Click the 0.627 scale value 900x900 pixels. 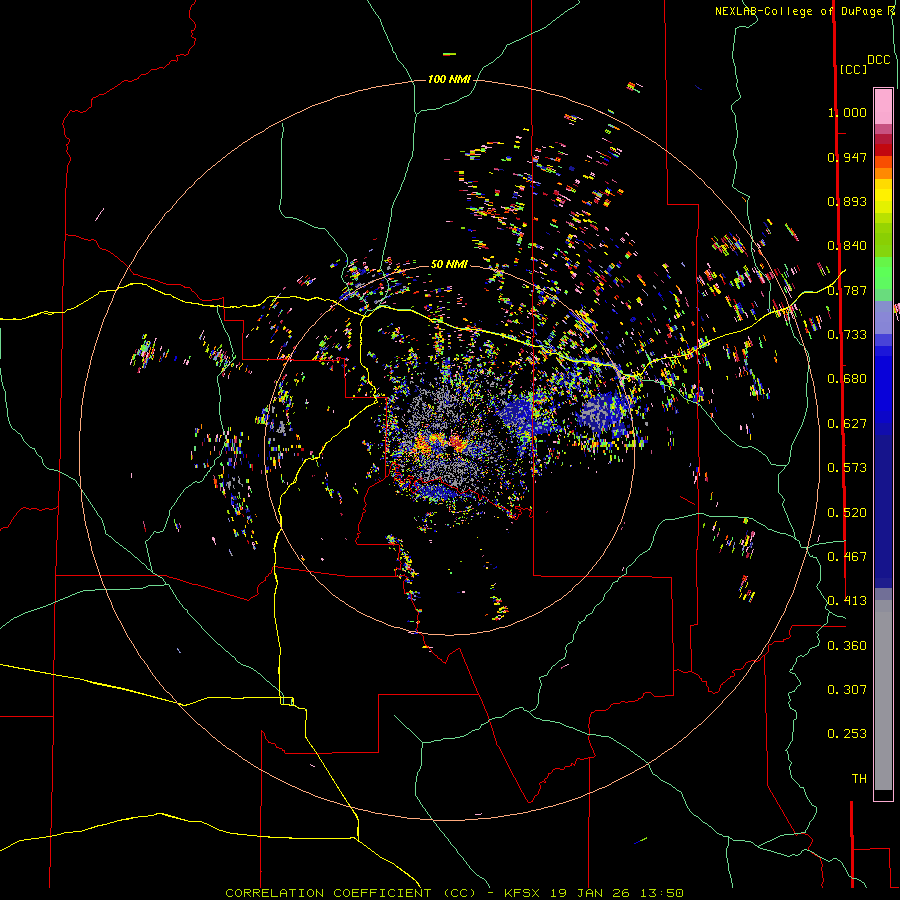[847, 424]
